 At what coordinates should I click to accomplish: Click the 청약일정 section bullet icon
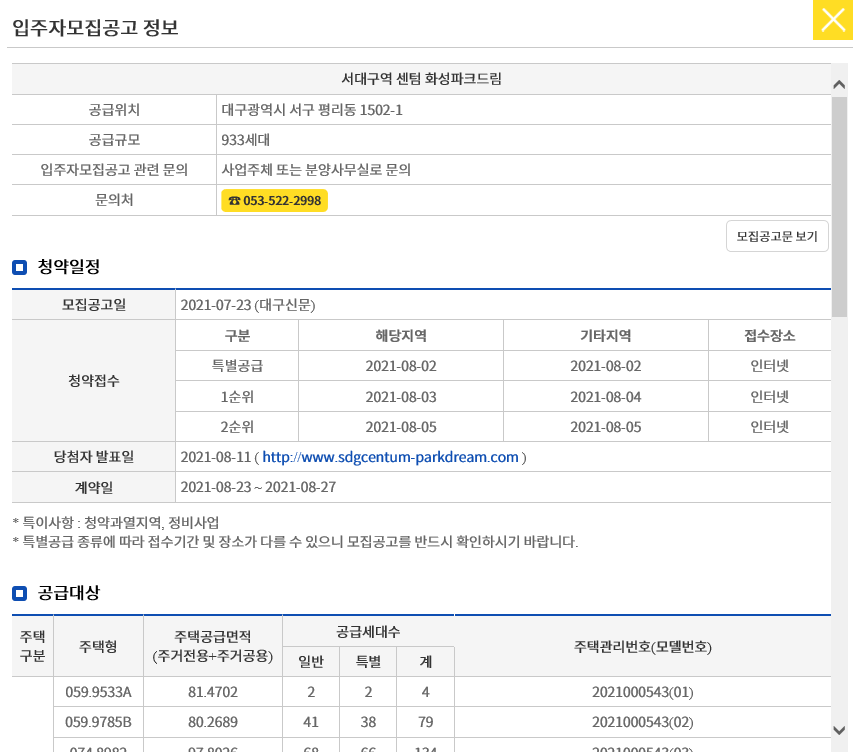tap(19, 267)
